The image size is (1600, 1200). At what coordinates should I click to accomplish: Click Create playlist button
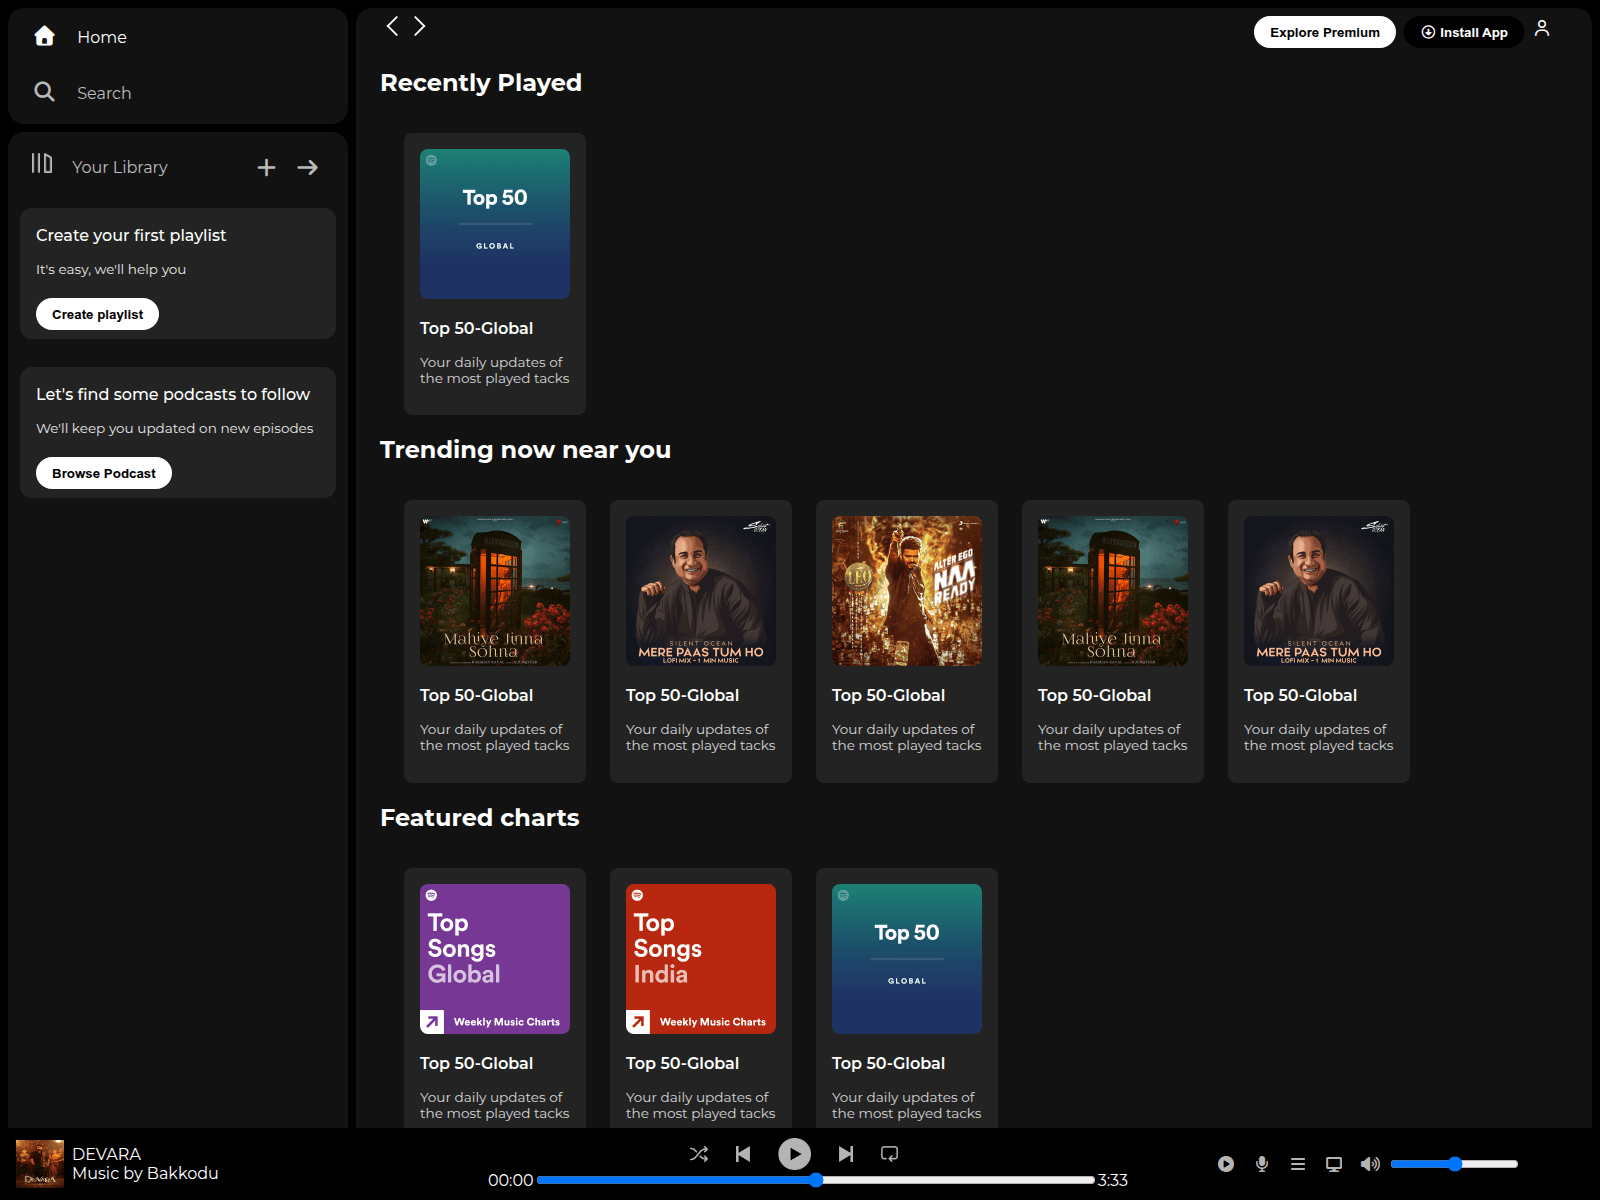click(x=98, y=314)
